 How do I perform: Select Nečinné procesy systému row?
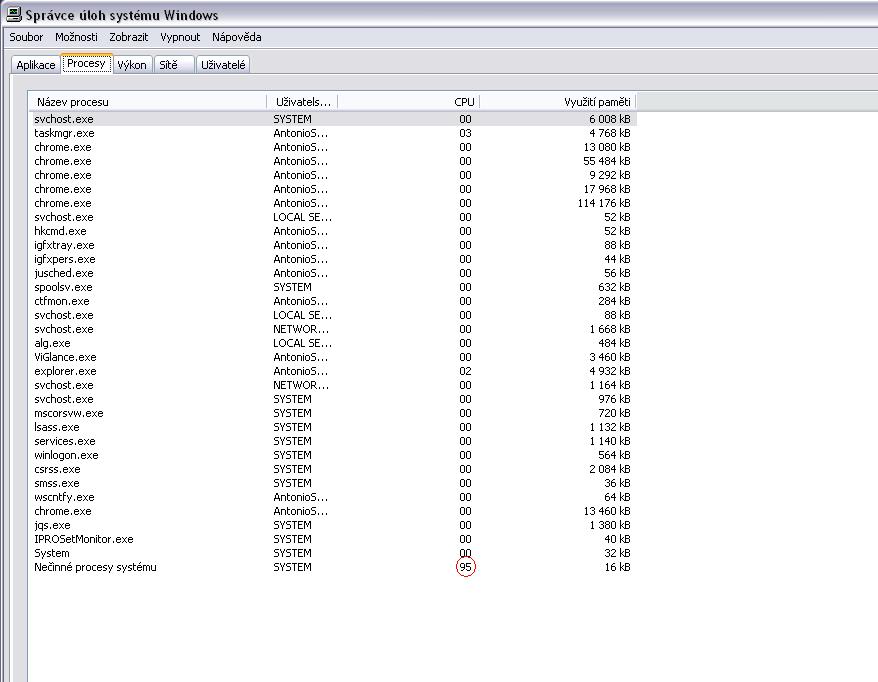(333, 567)
